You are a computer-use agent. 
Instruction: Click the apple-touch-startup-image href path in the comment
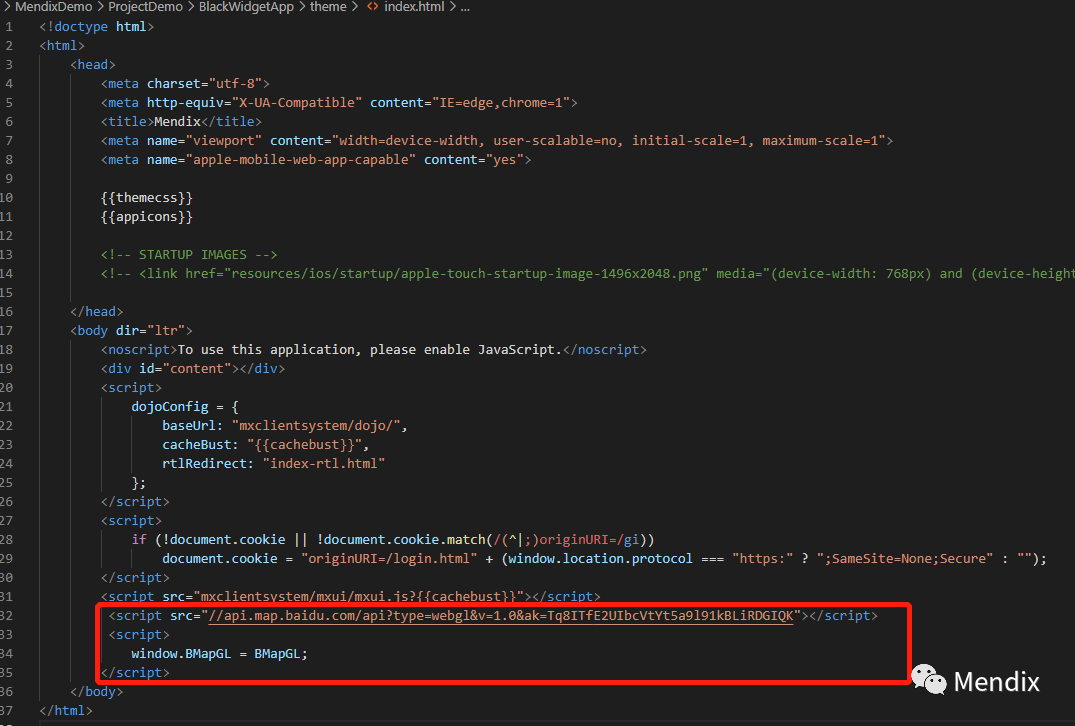point(466,274)
